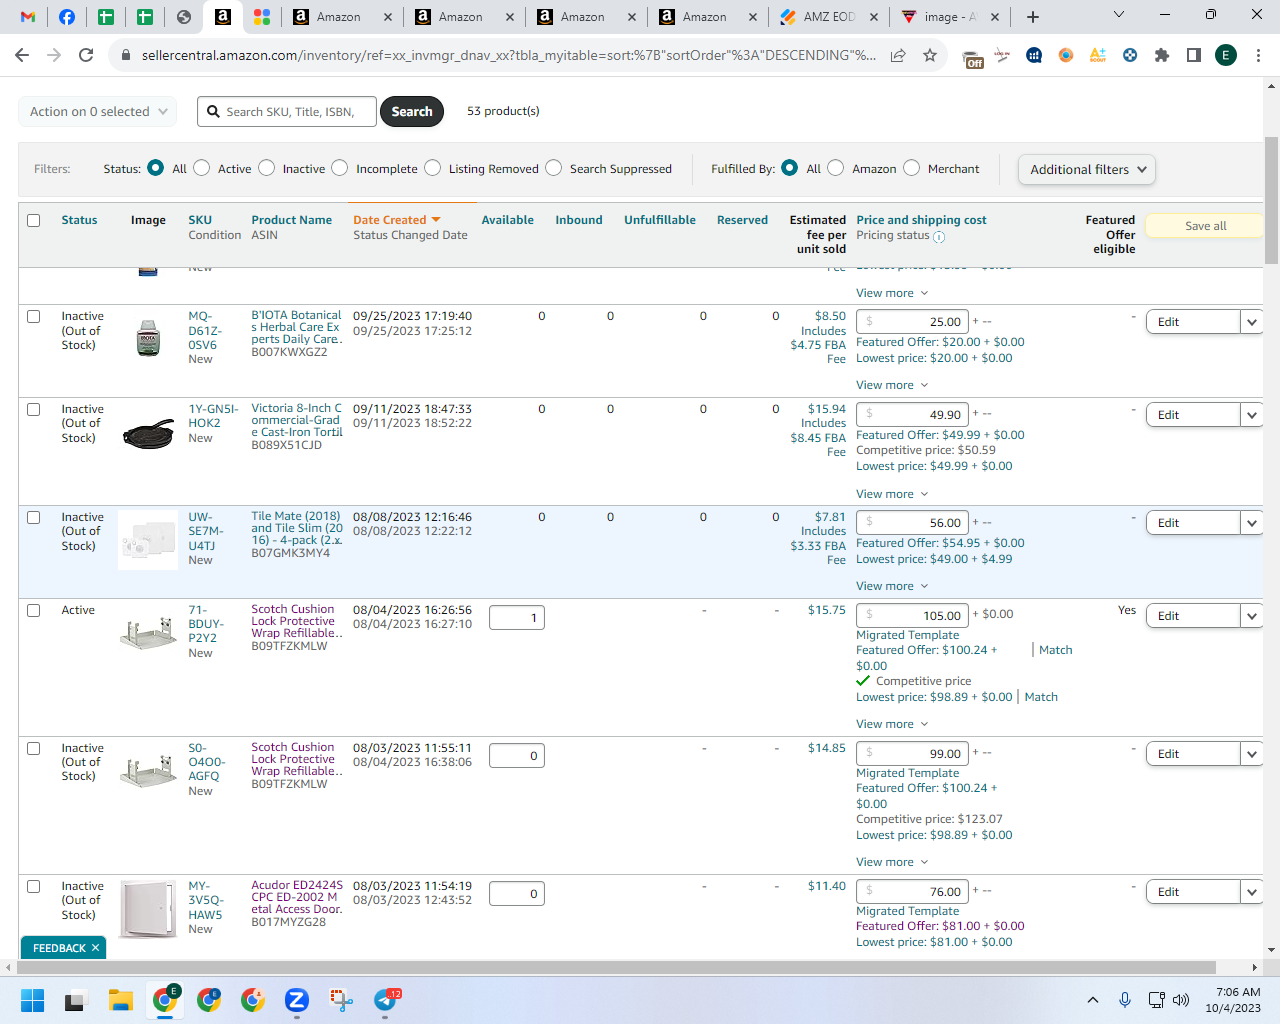The height and width of the screenshot is (1024, 1280).
Task: Open Edit dropdown arrow for SKU 71-BDUY-P2Y2
Action: [x=1252, y=616]
